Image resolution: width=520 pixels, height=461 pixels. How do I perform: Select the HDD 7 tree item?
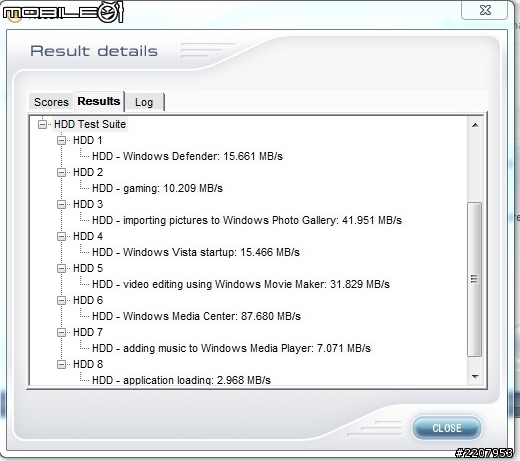[88, 332]
